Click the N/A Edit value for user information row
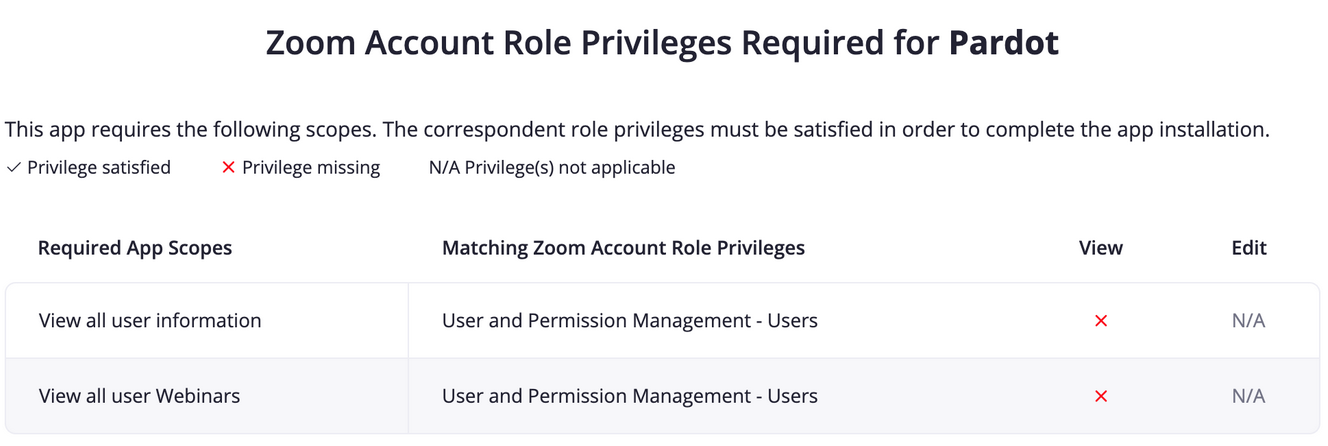Screen dimensions: 1328x446 point(1248,321)
